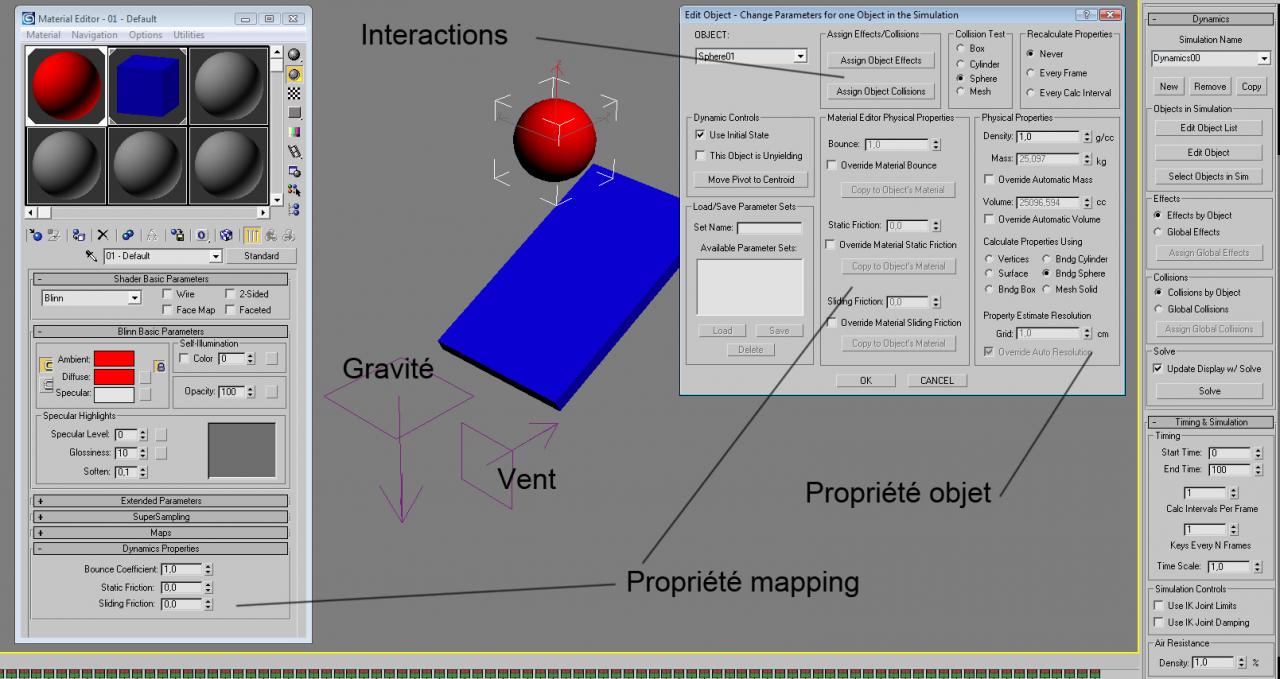The width and height of the screenshot is (1280, 679).
Task: Open the Utilities menu
Action: (189, 35)
